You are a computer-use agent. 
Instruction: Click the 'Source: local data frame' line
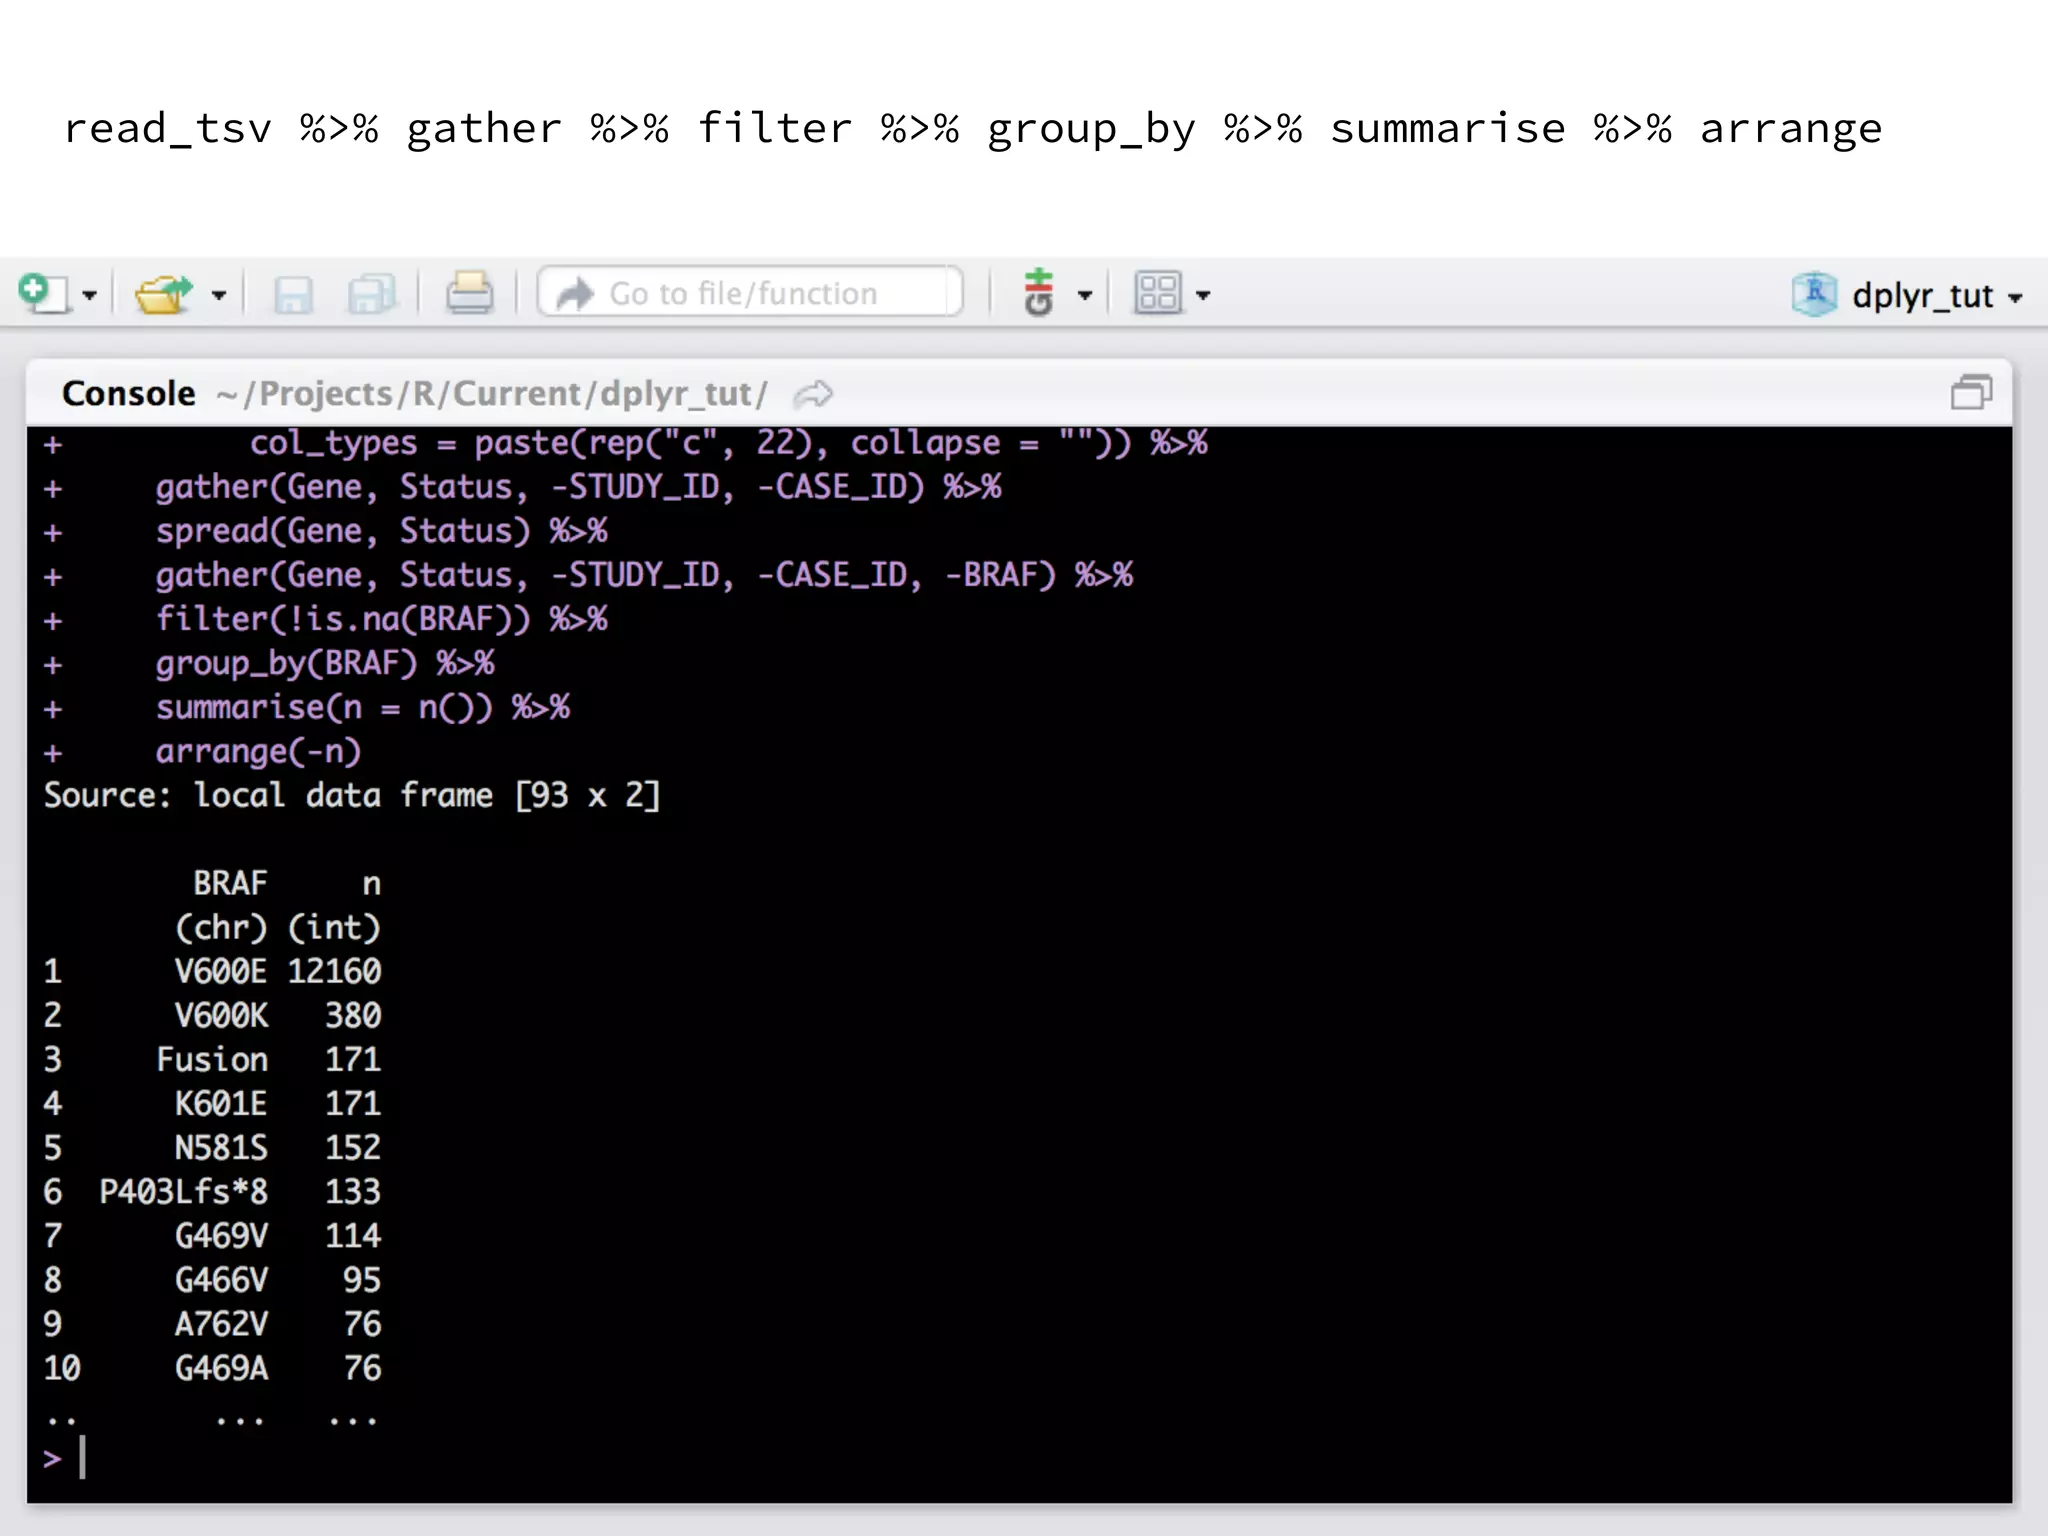tap(352, 796)
